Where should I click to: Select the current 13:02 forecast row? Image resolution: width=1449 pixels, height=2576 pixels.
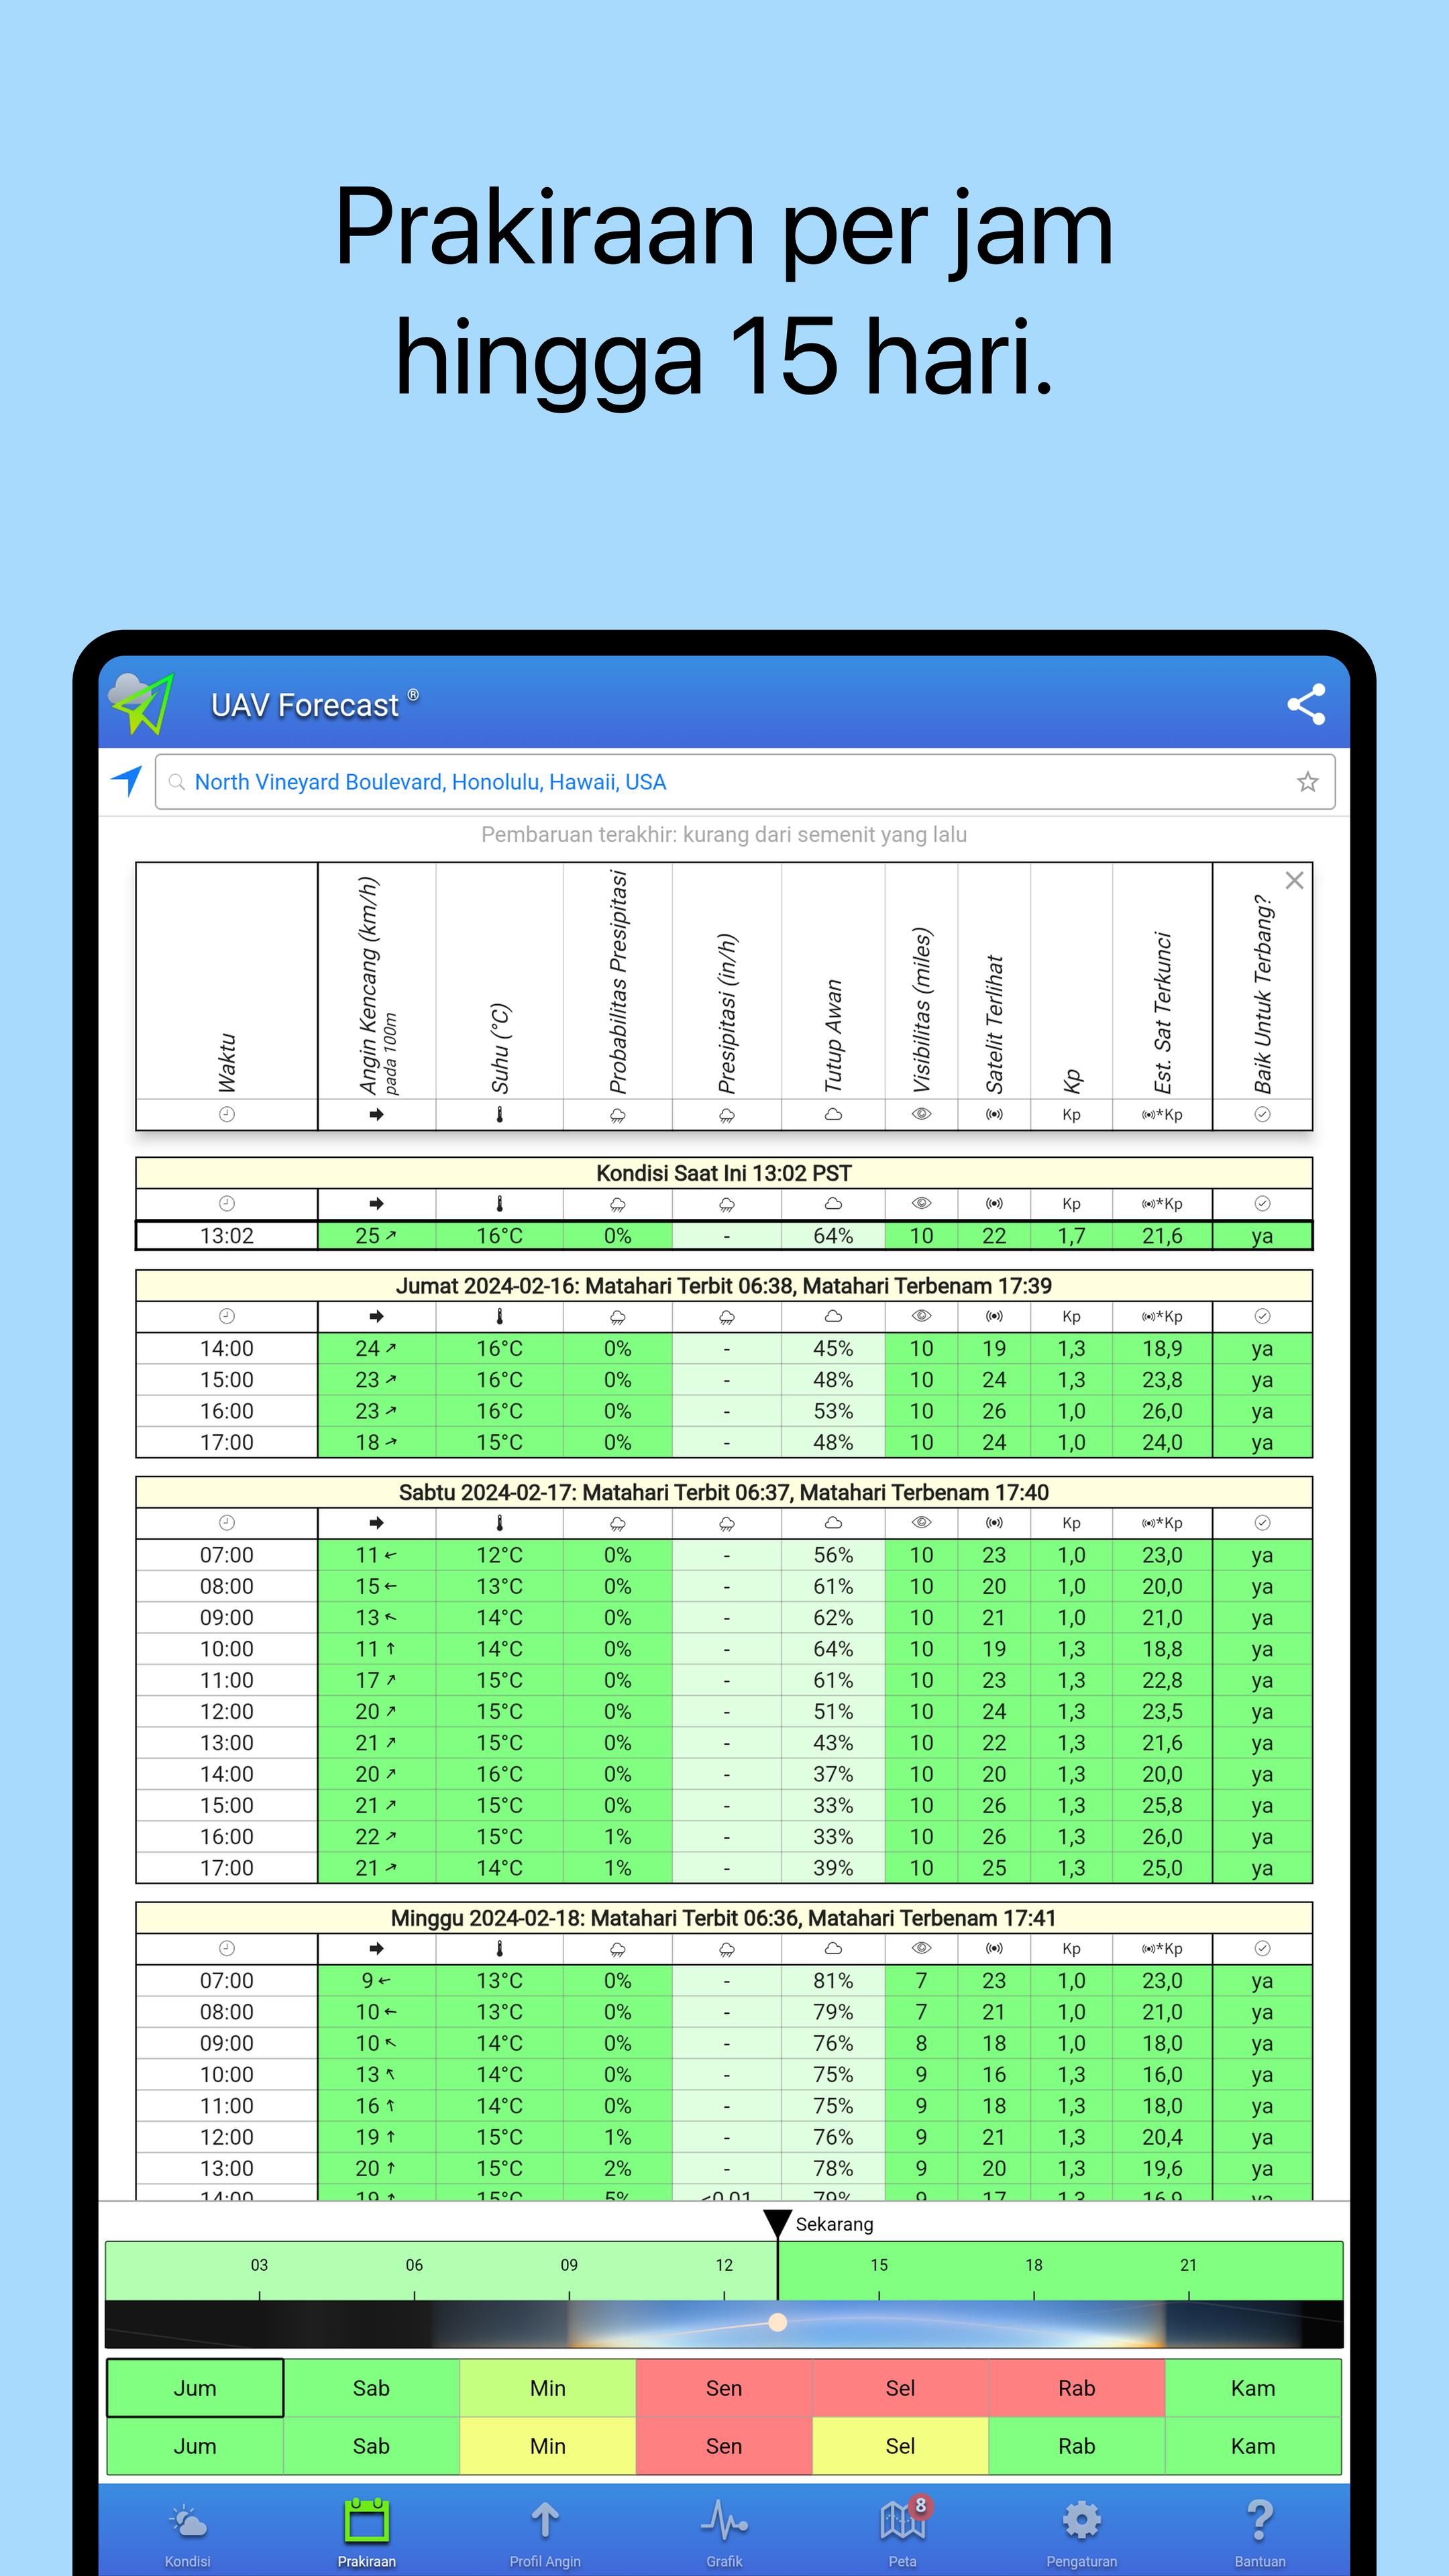[x=724, y=1236]
